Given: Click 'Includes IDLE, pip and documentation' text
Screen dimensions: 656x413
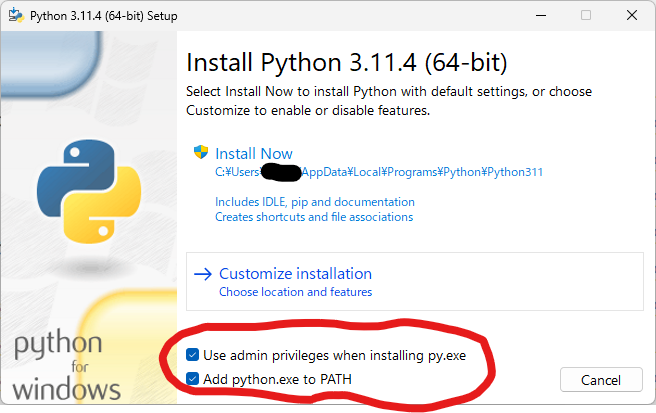Looking at the screenshot, I should [x=315, y=202].
